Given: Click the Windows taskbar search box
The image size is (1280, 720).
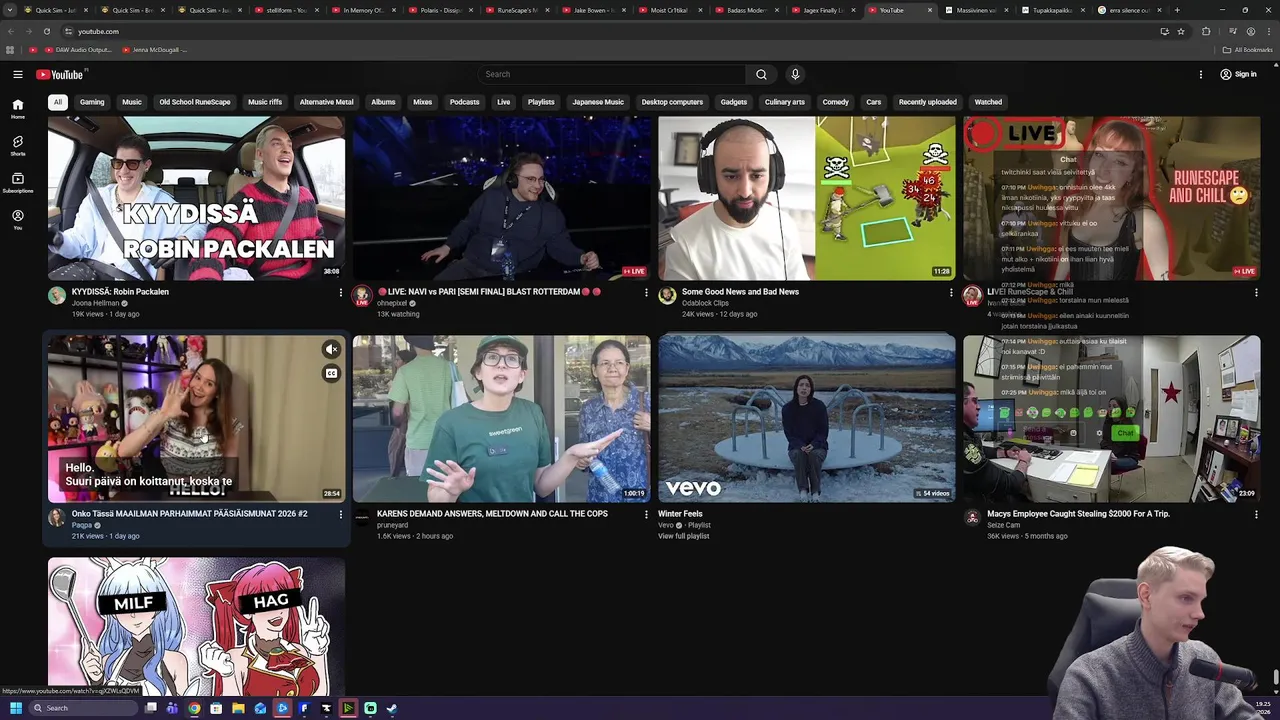Looking at the screenshot, I should [x=84, y=708].
